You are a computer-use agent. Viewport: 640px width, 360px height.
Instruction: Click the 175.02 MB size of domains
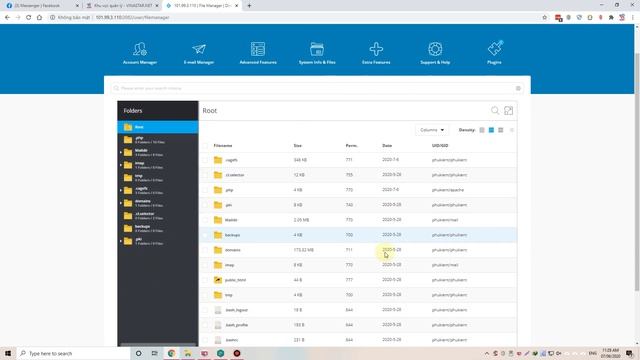tap(304, 250)
